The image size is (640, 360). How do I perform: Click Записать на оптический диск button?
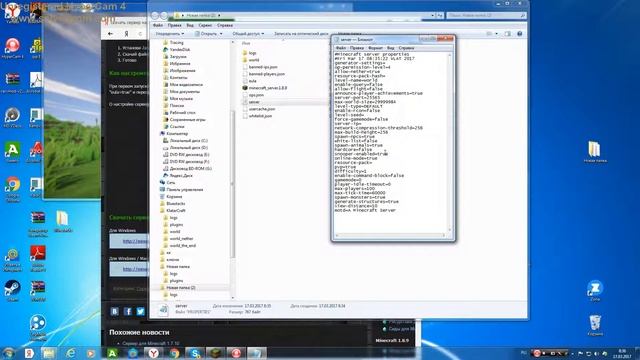[301, 33]
